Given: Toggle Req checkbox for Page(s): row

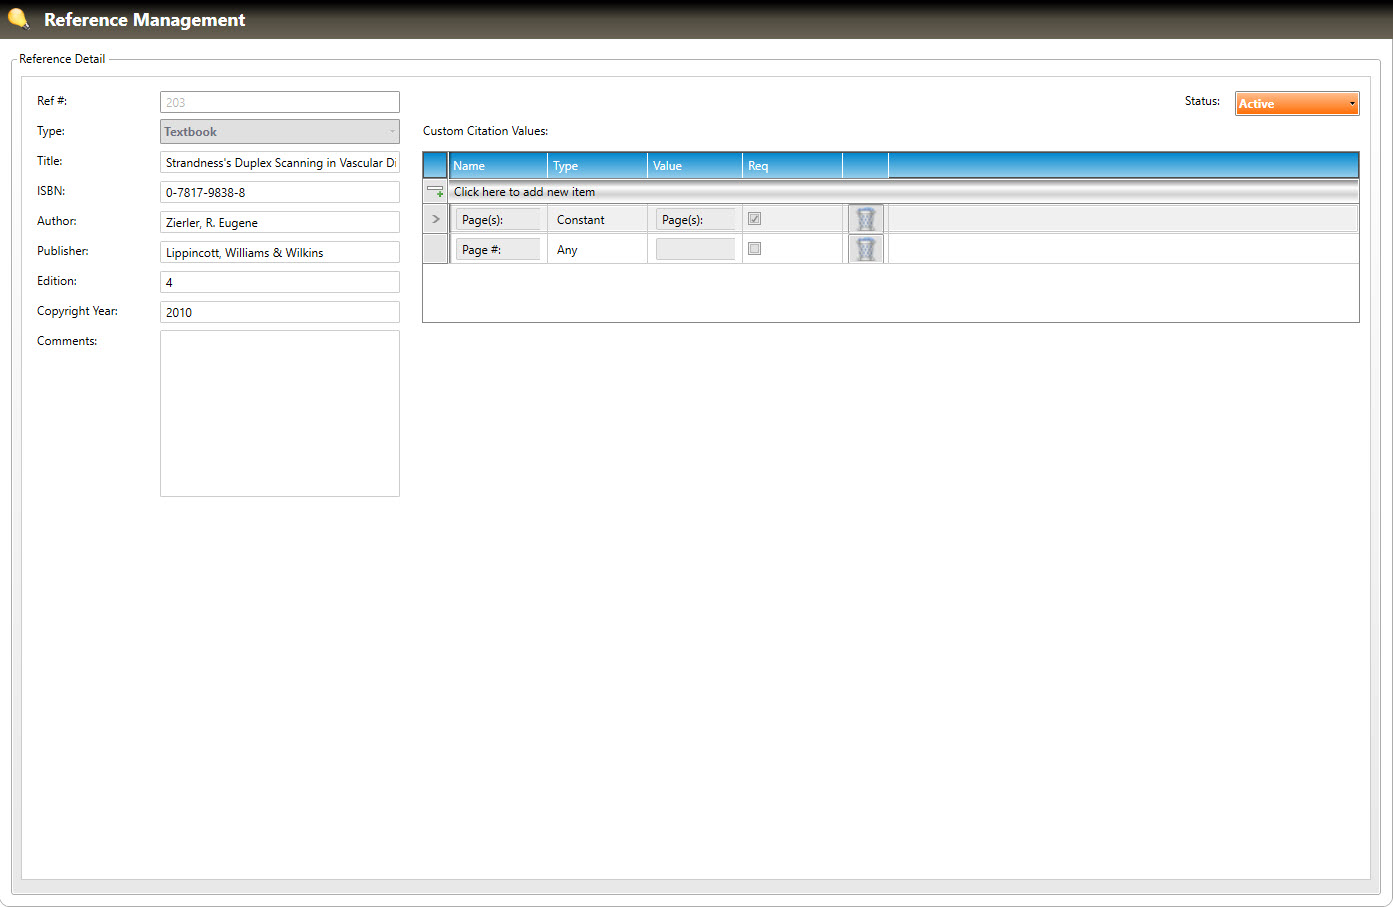Looking at the screenshot, I should coord(755,219).
